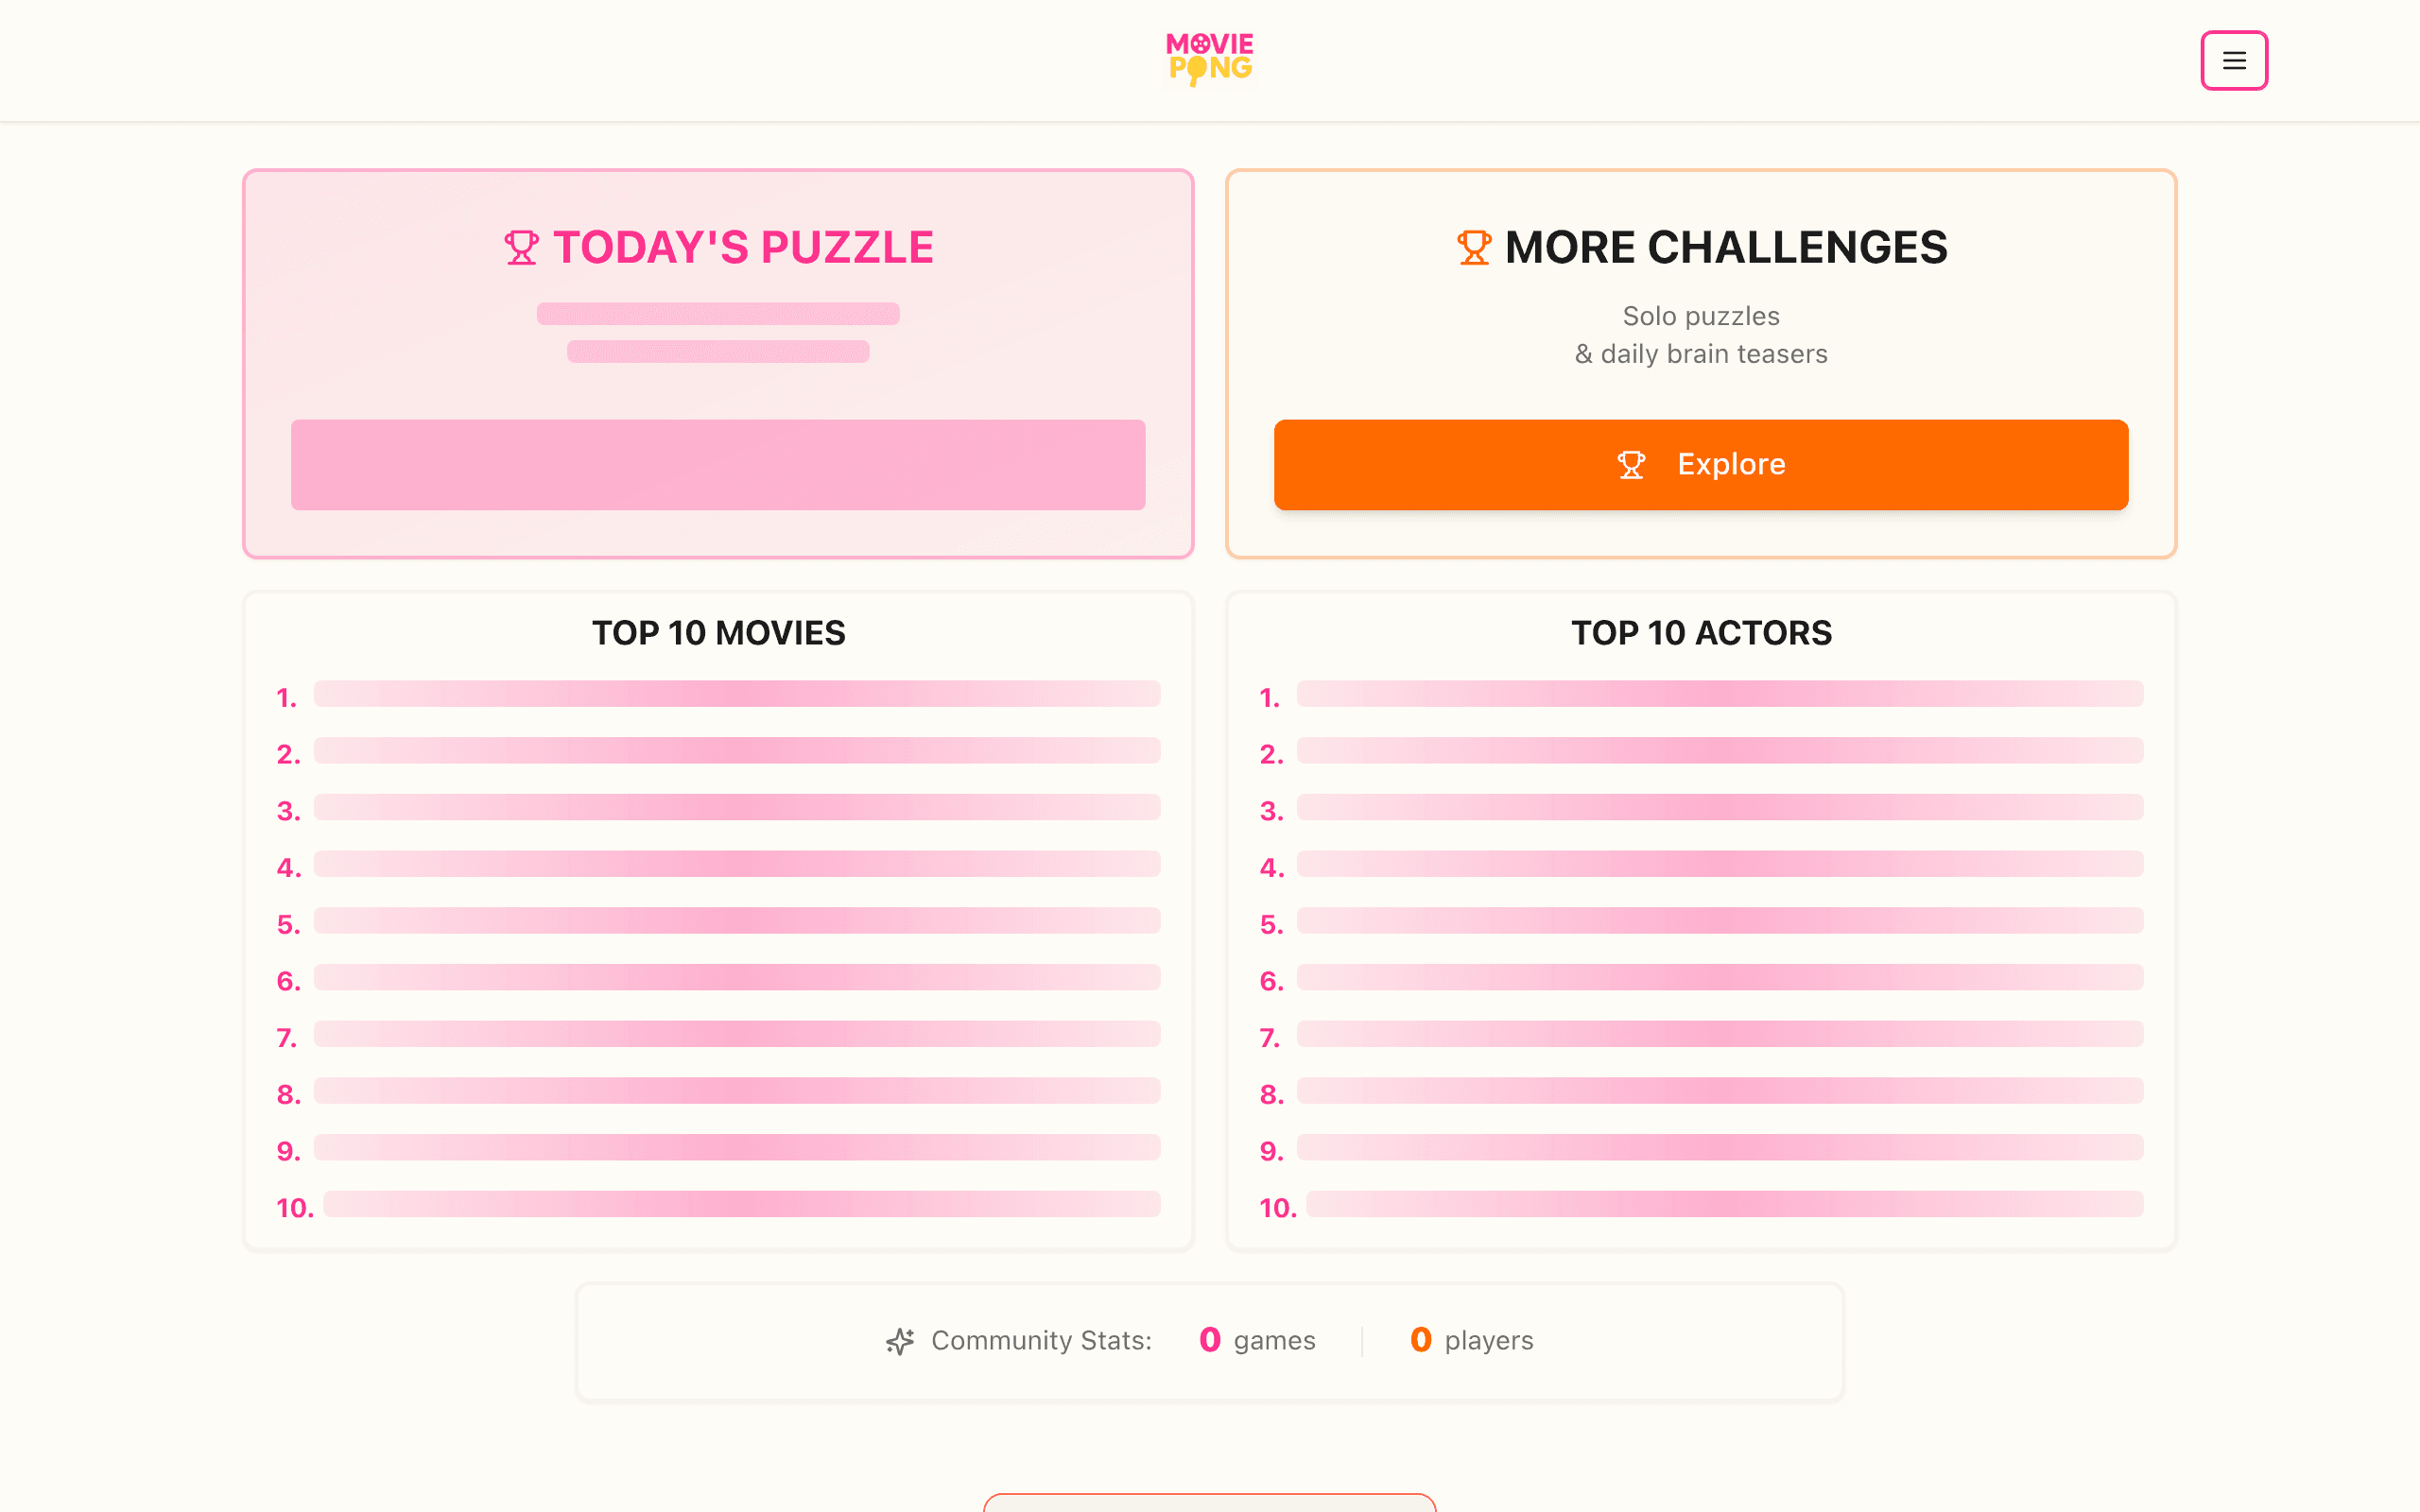Viewport: 2420px width, 1512px height.
Task: Click the Top 10 Actors heading
Action: click(x=1701, y=633)
